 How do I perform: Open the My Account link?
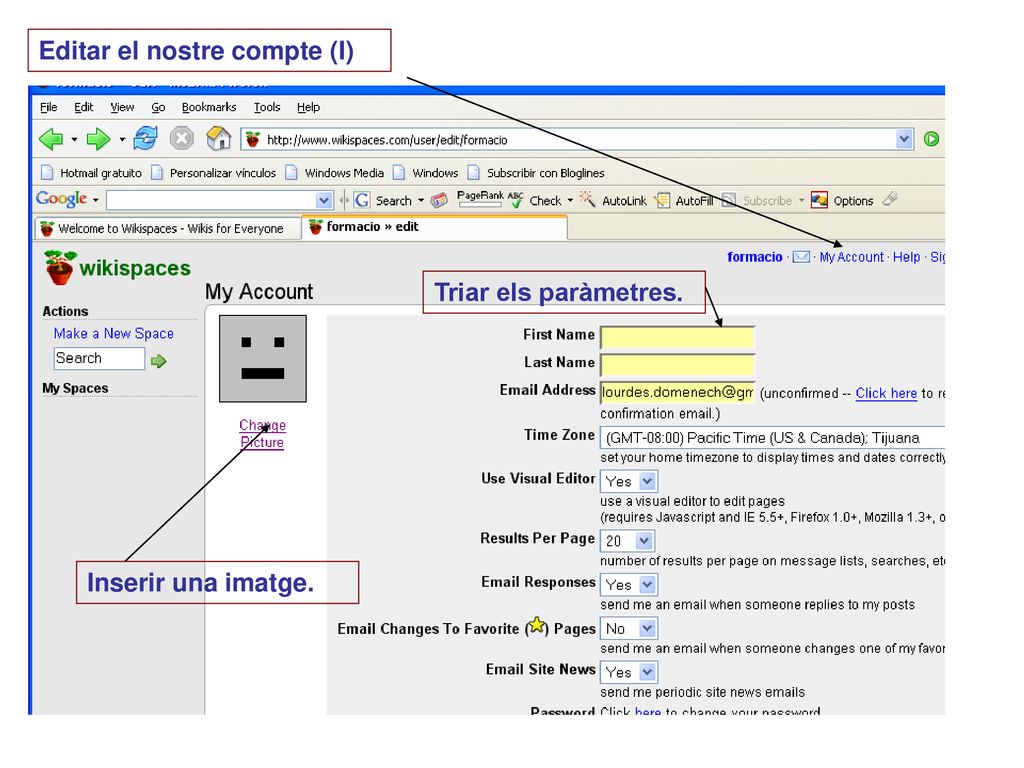click(x=851, y=257)
